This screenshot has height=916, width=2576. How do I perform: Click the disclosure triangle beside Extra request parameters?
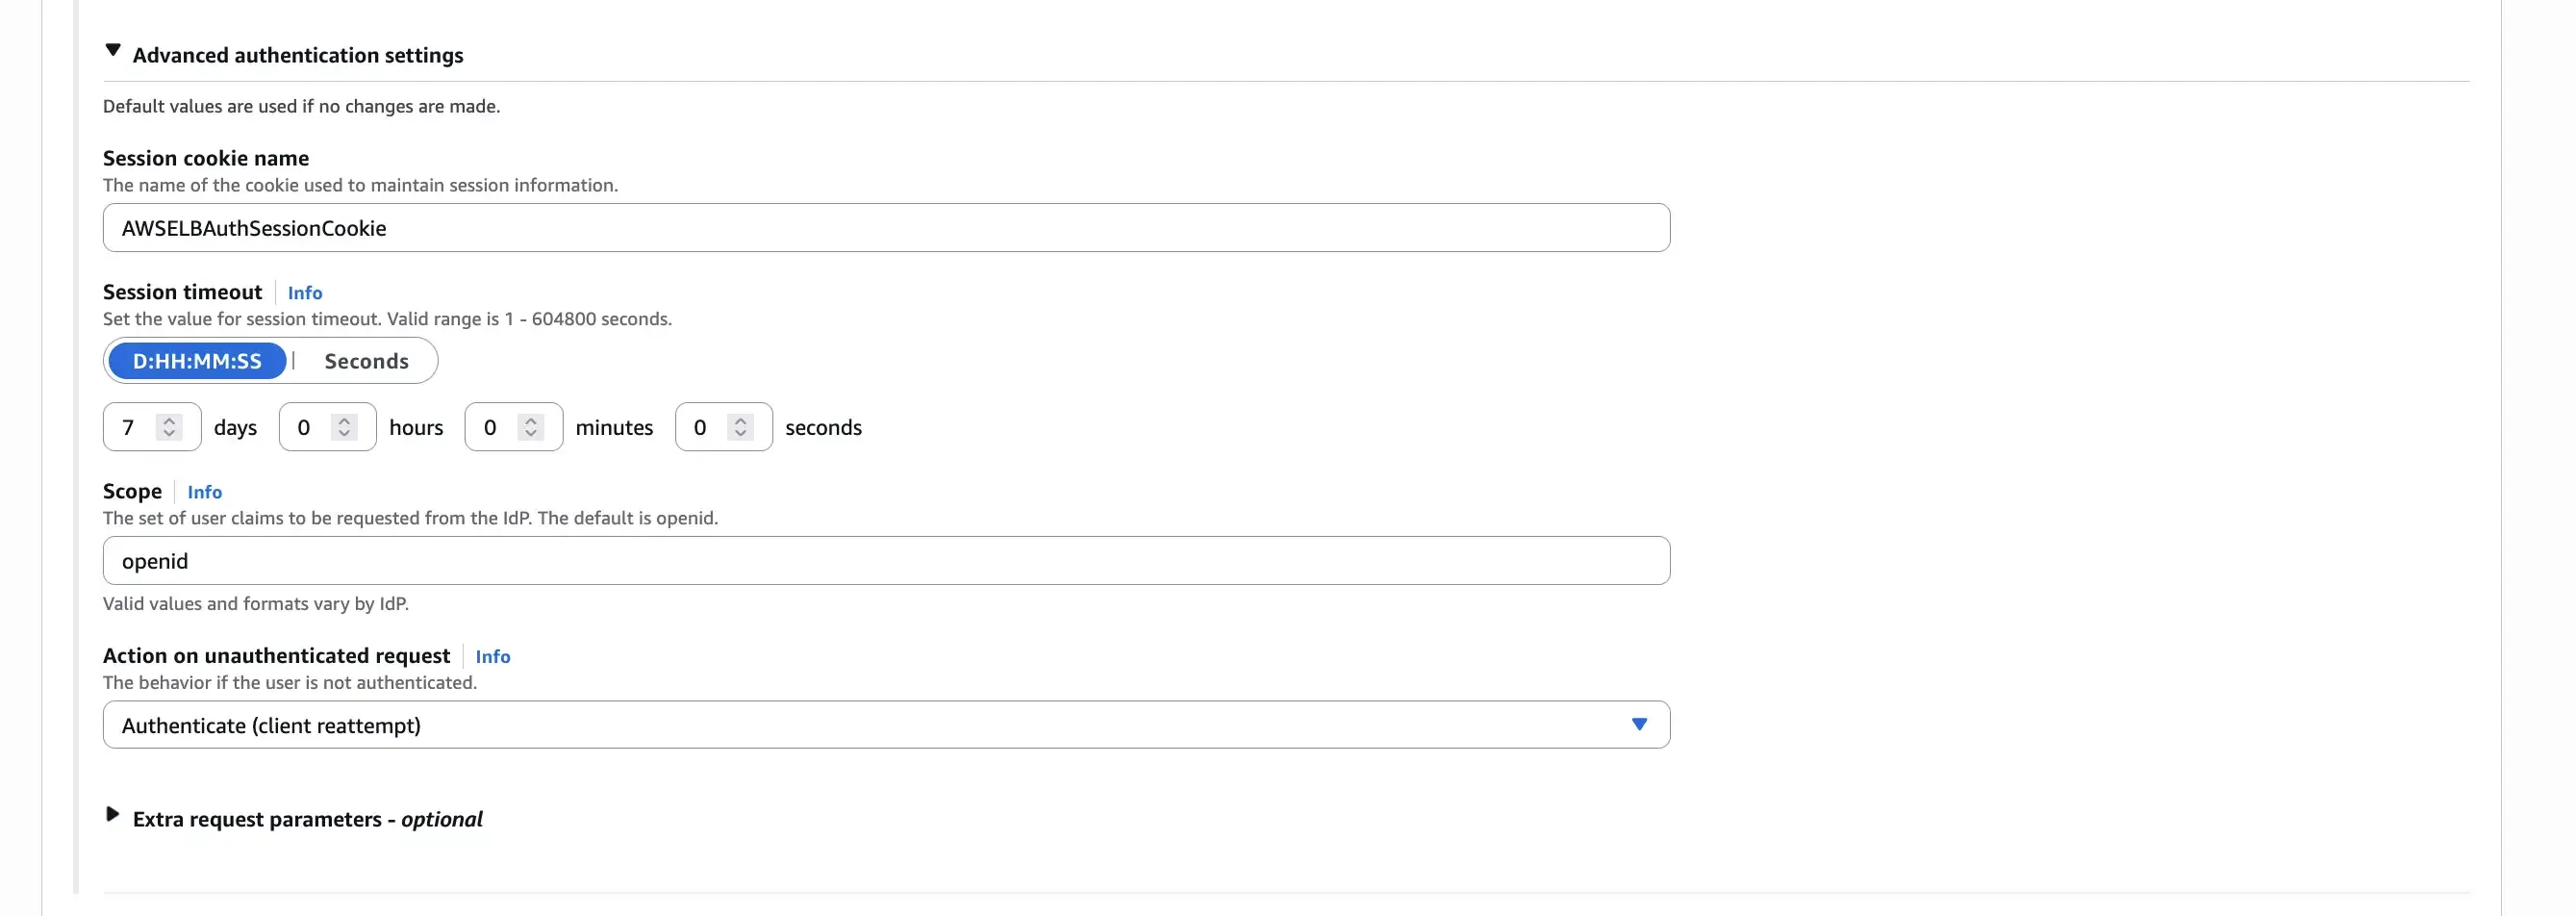click(x=113, y=815)
